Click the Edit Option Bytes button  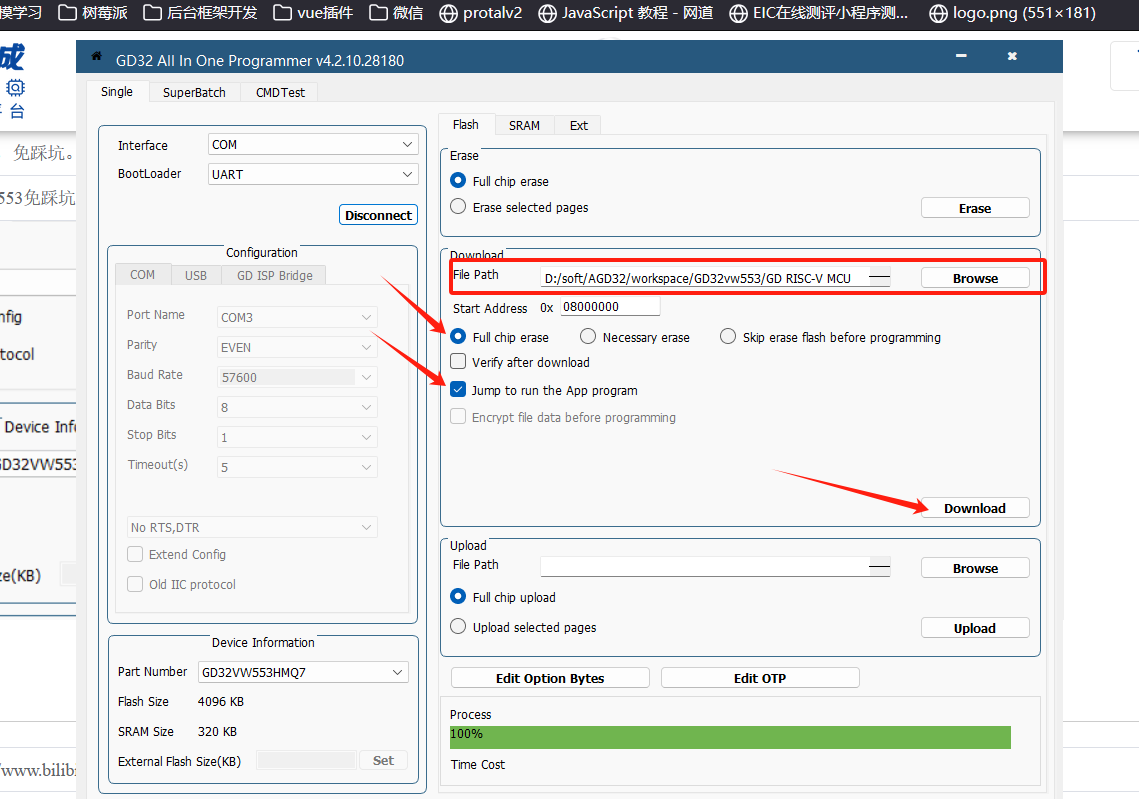click(x=550, y=678)
